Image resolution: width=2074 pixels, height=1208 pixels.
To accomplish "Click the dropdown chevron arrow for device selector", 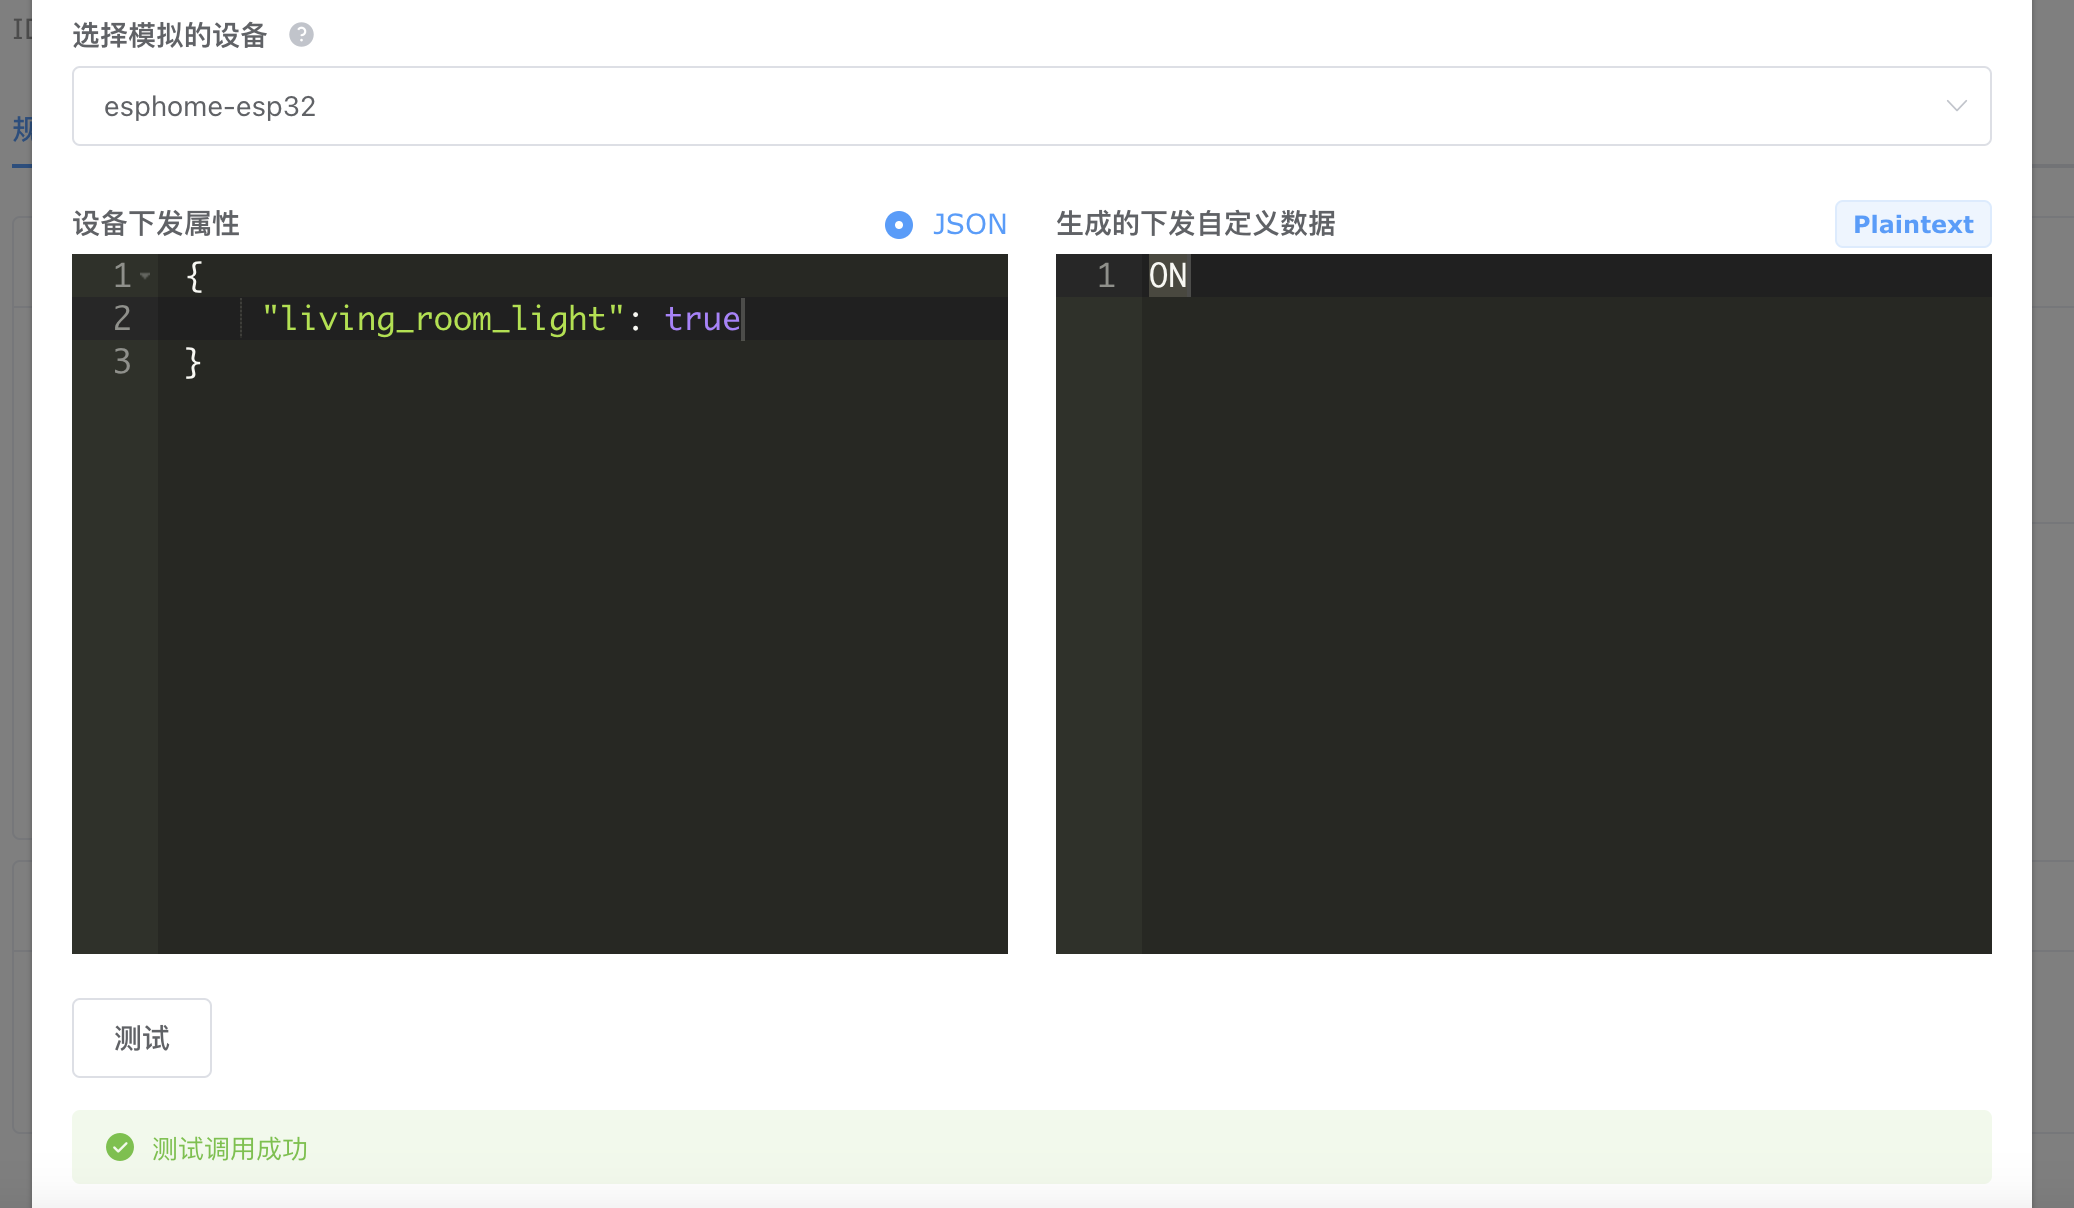I will (x=1956, y=106).
